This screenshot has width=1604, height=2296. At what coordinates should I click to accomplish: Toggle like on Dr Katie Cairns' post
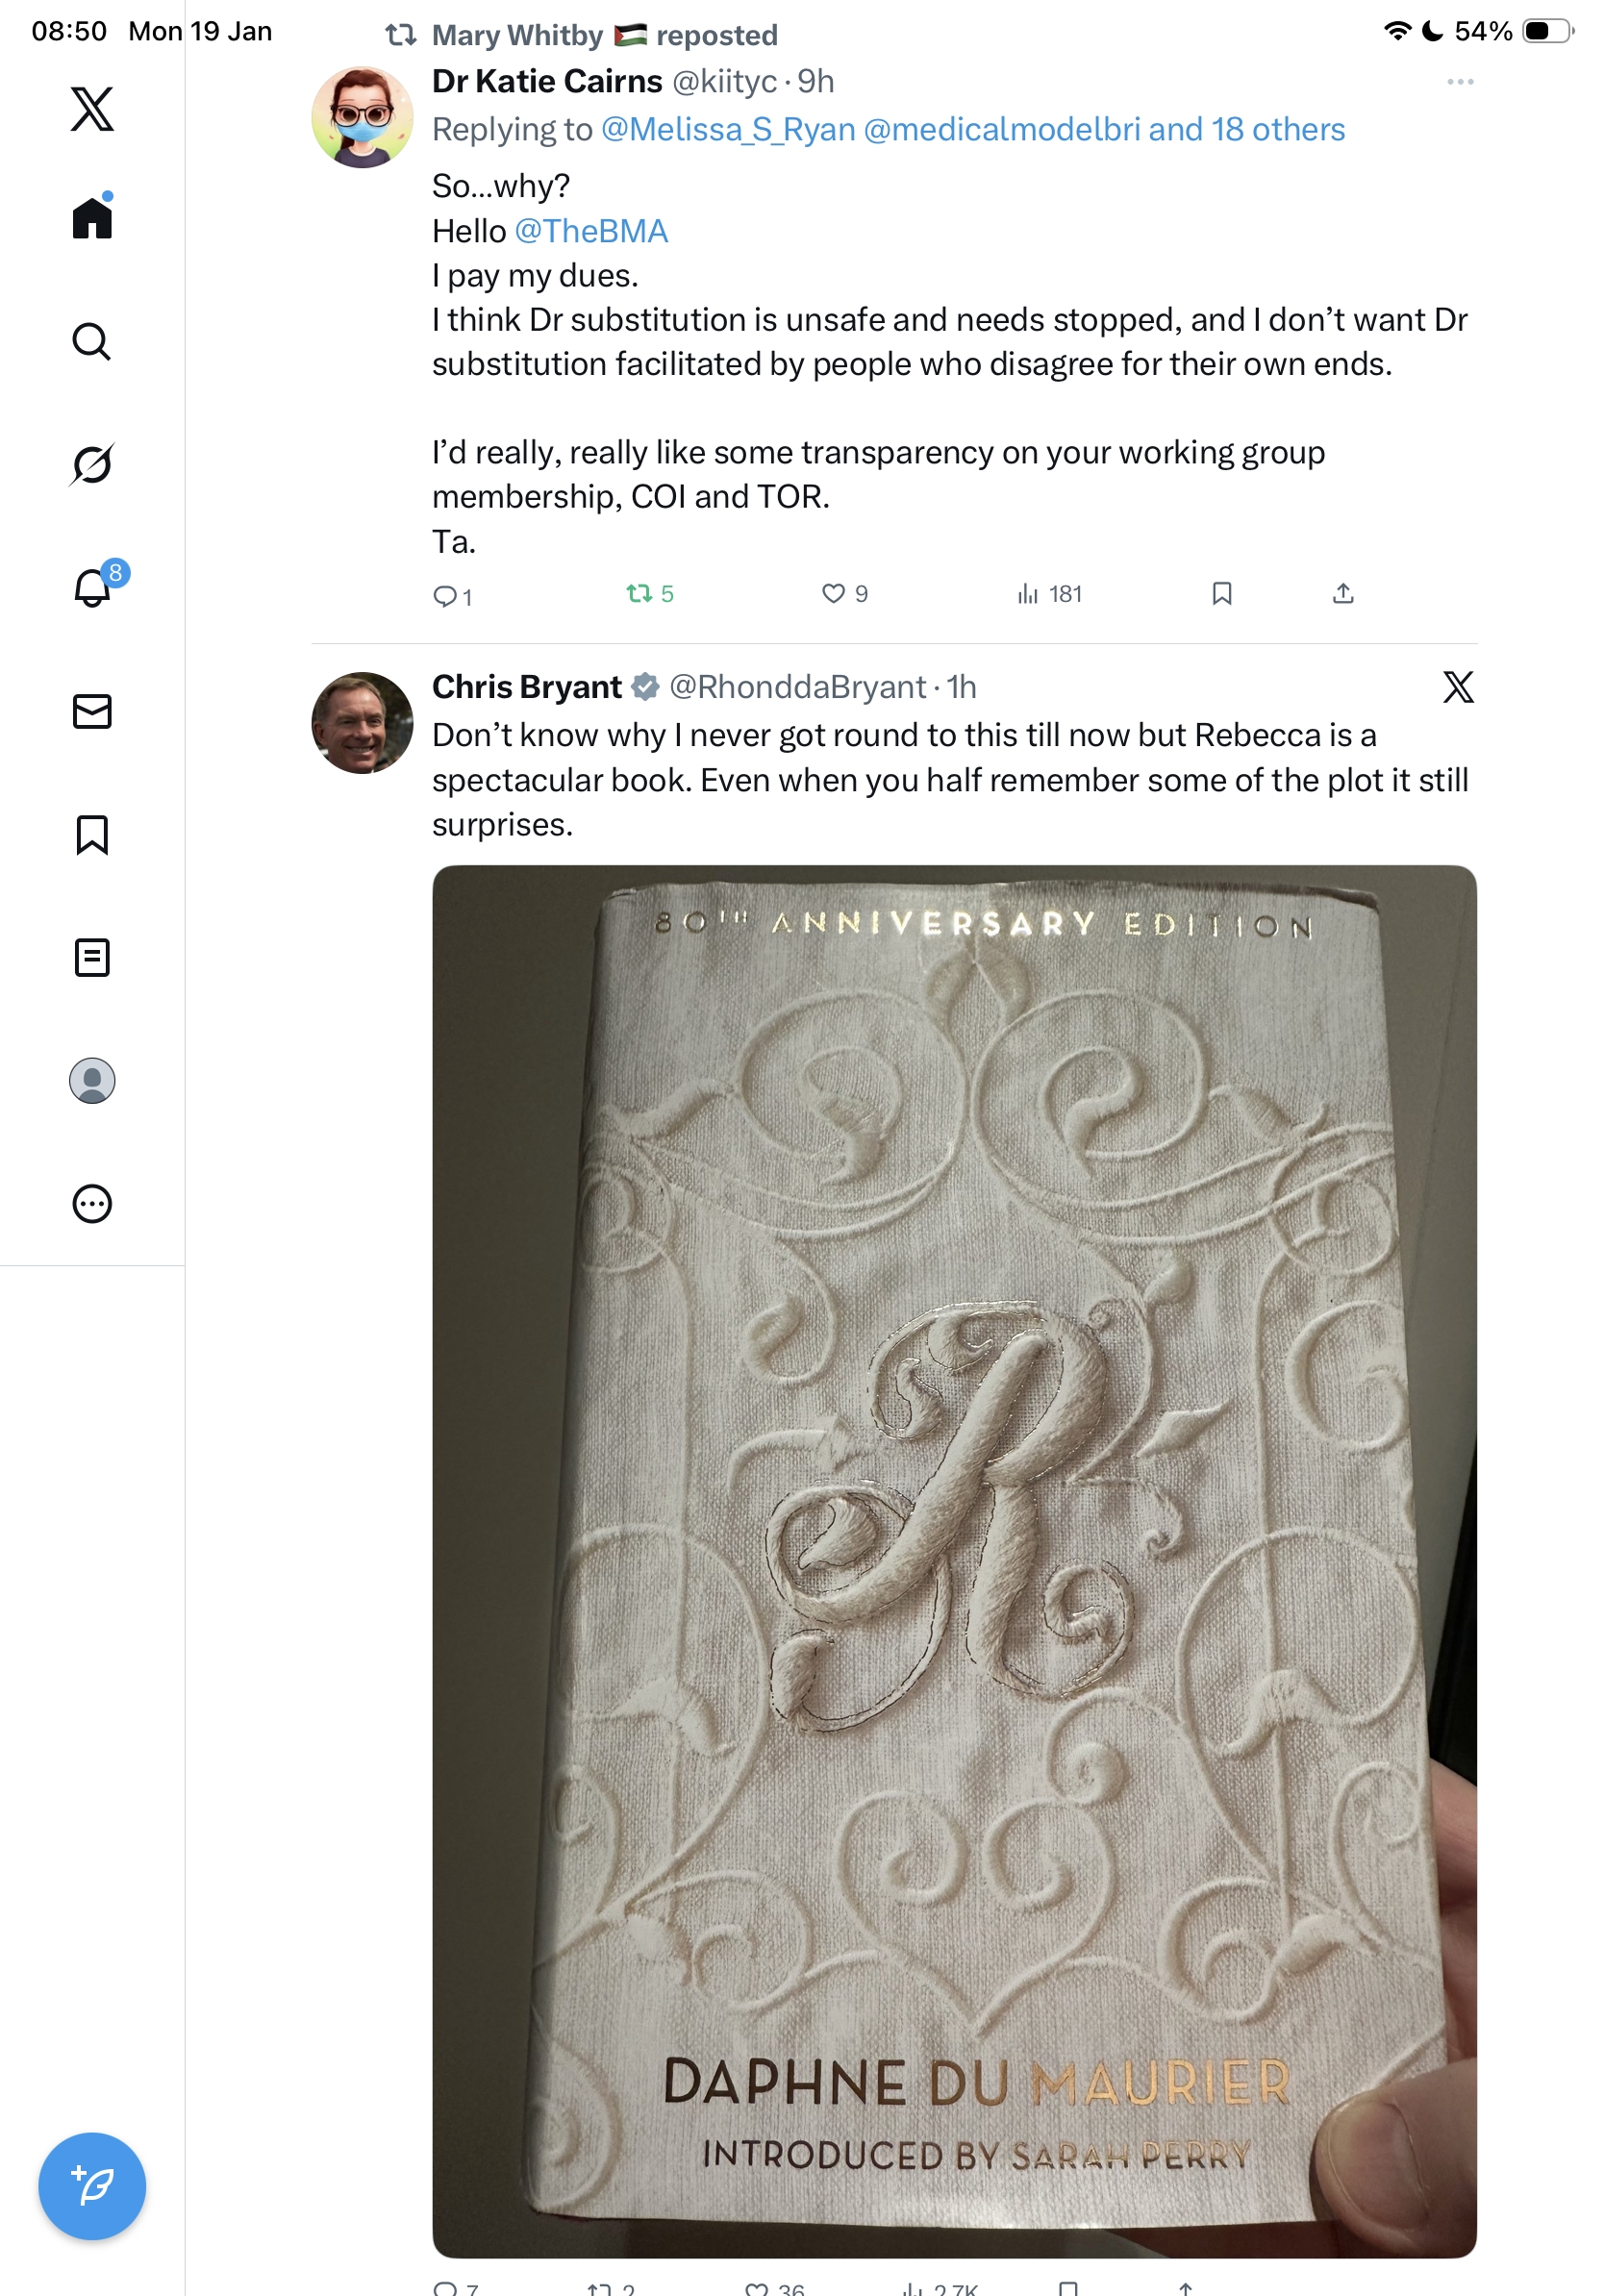833,594
